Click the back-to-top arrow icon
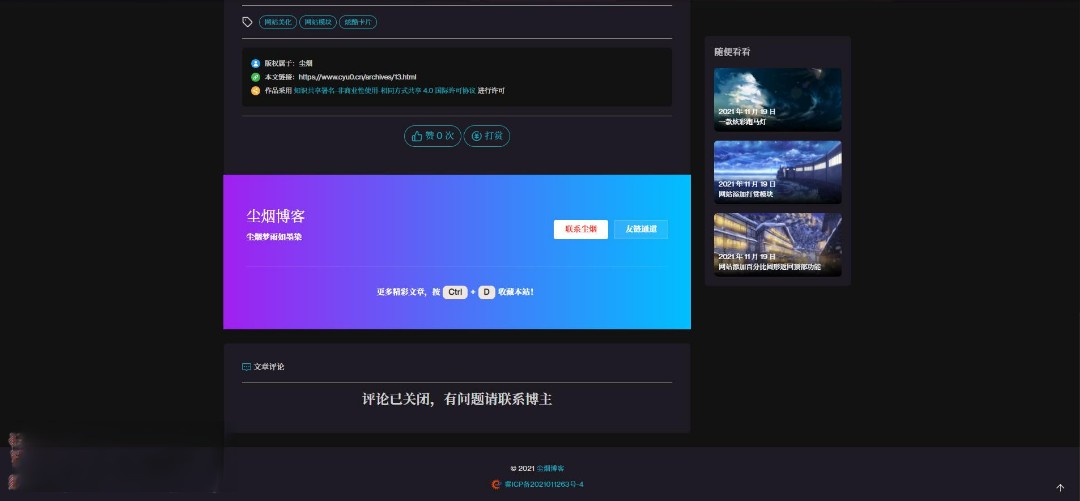The image size is (1080, 501). click(x=1060, y=488)
